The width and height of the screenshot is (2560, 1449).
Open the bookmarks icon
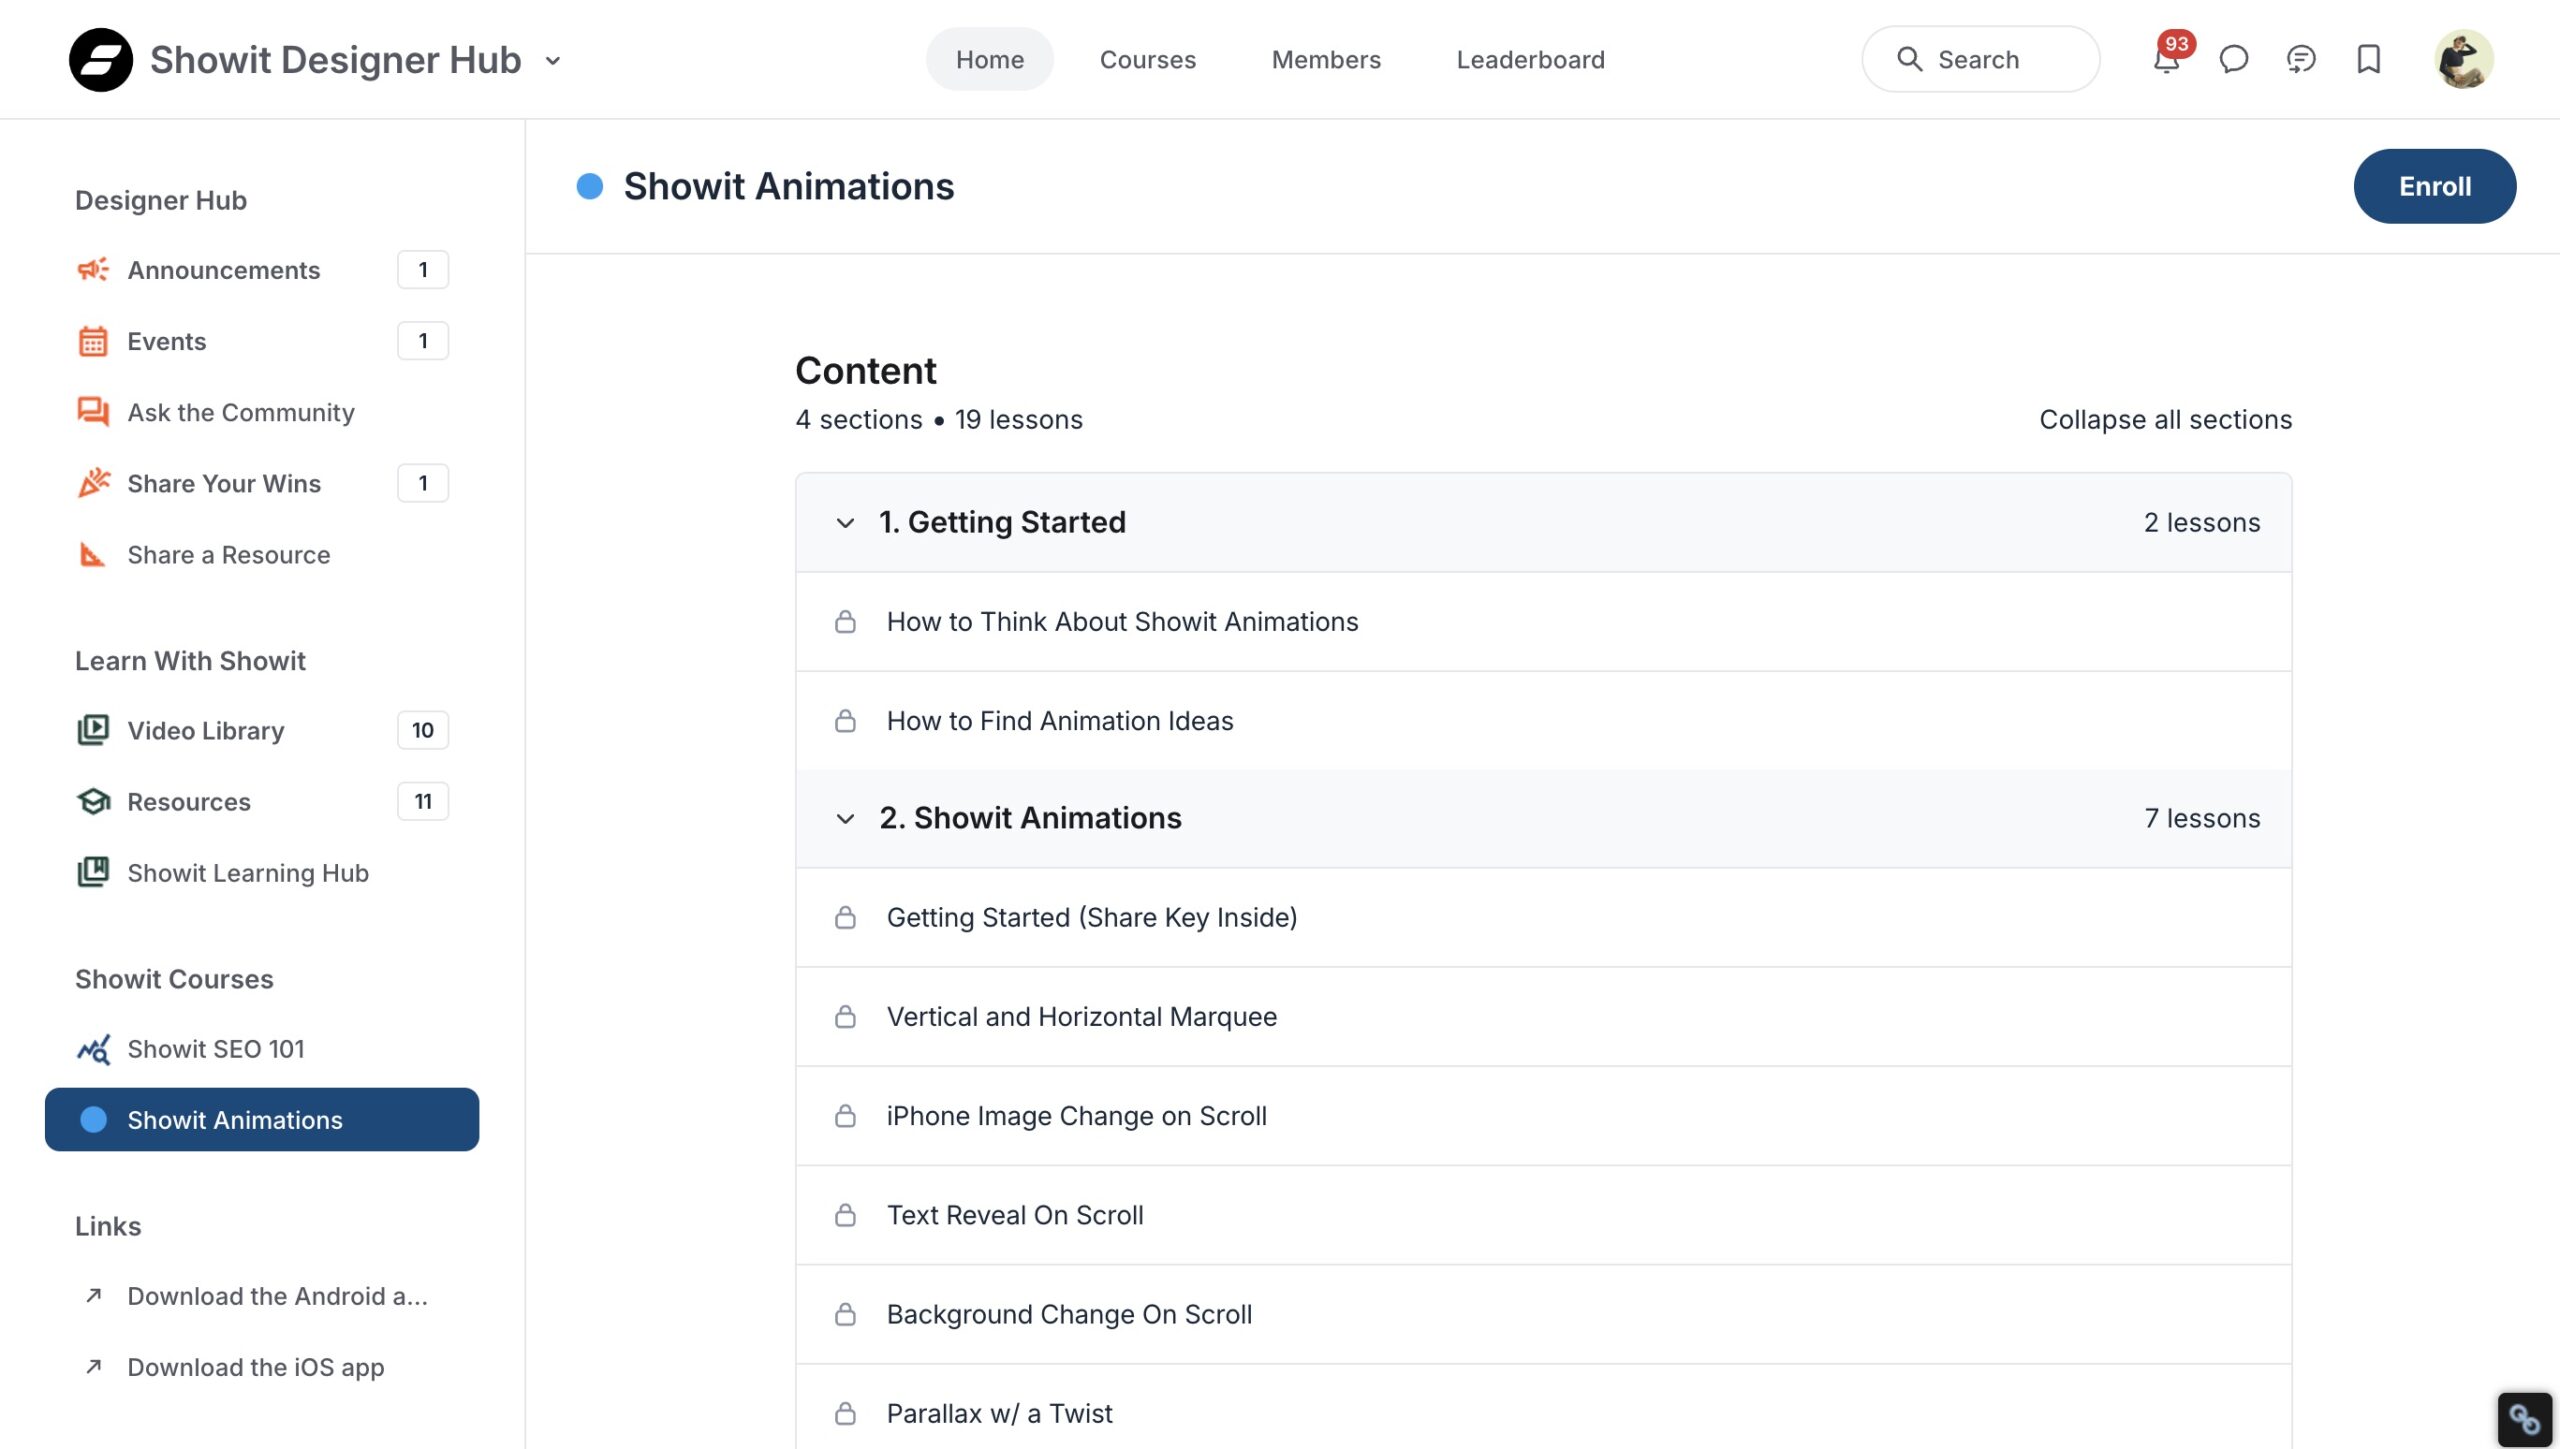[2368, 60]
